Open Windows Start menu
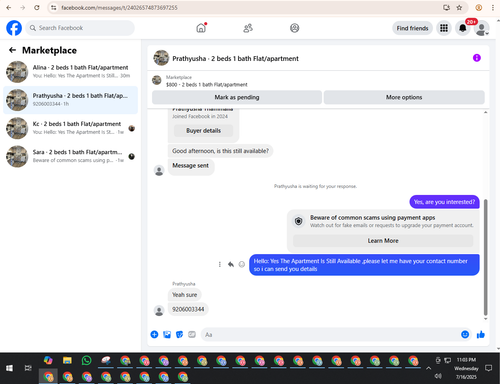The width and height of the screenshot is (500, 384). (x=9, y=368)
